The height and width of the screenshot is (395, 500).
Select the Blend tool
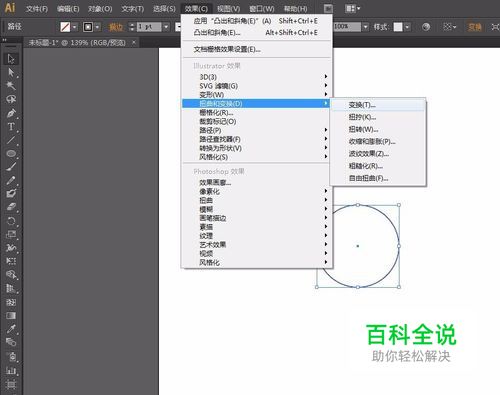[x=11, y=342]
